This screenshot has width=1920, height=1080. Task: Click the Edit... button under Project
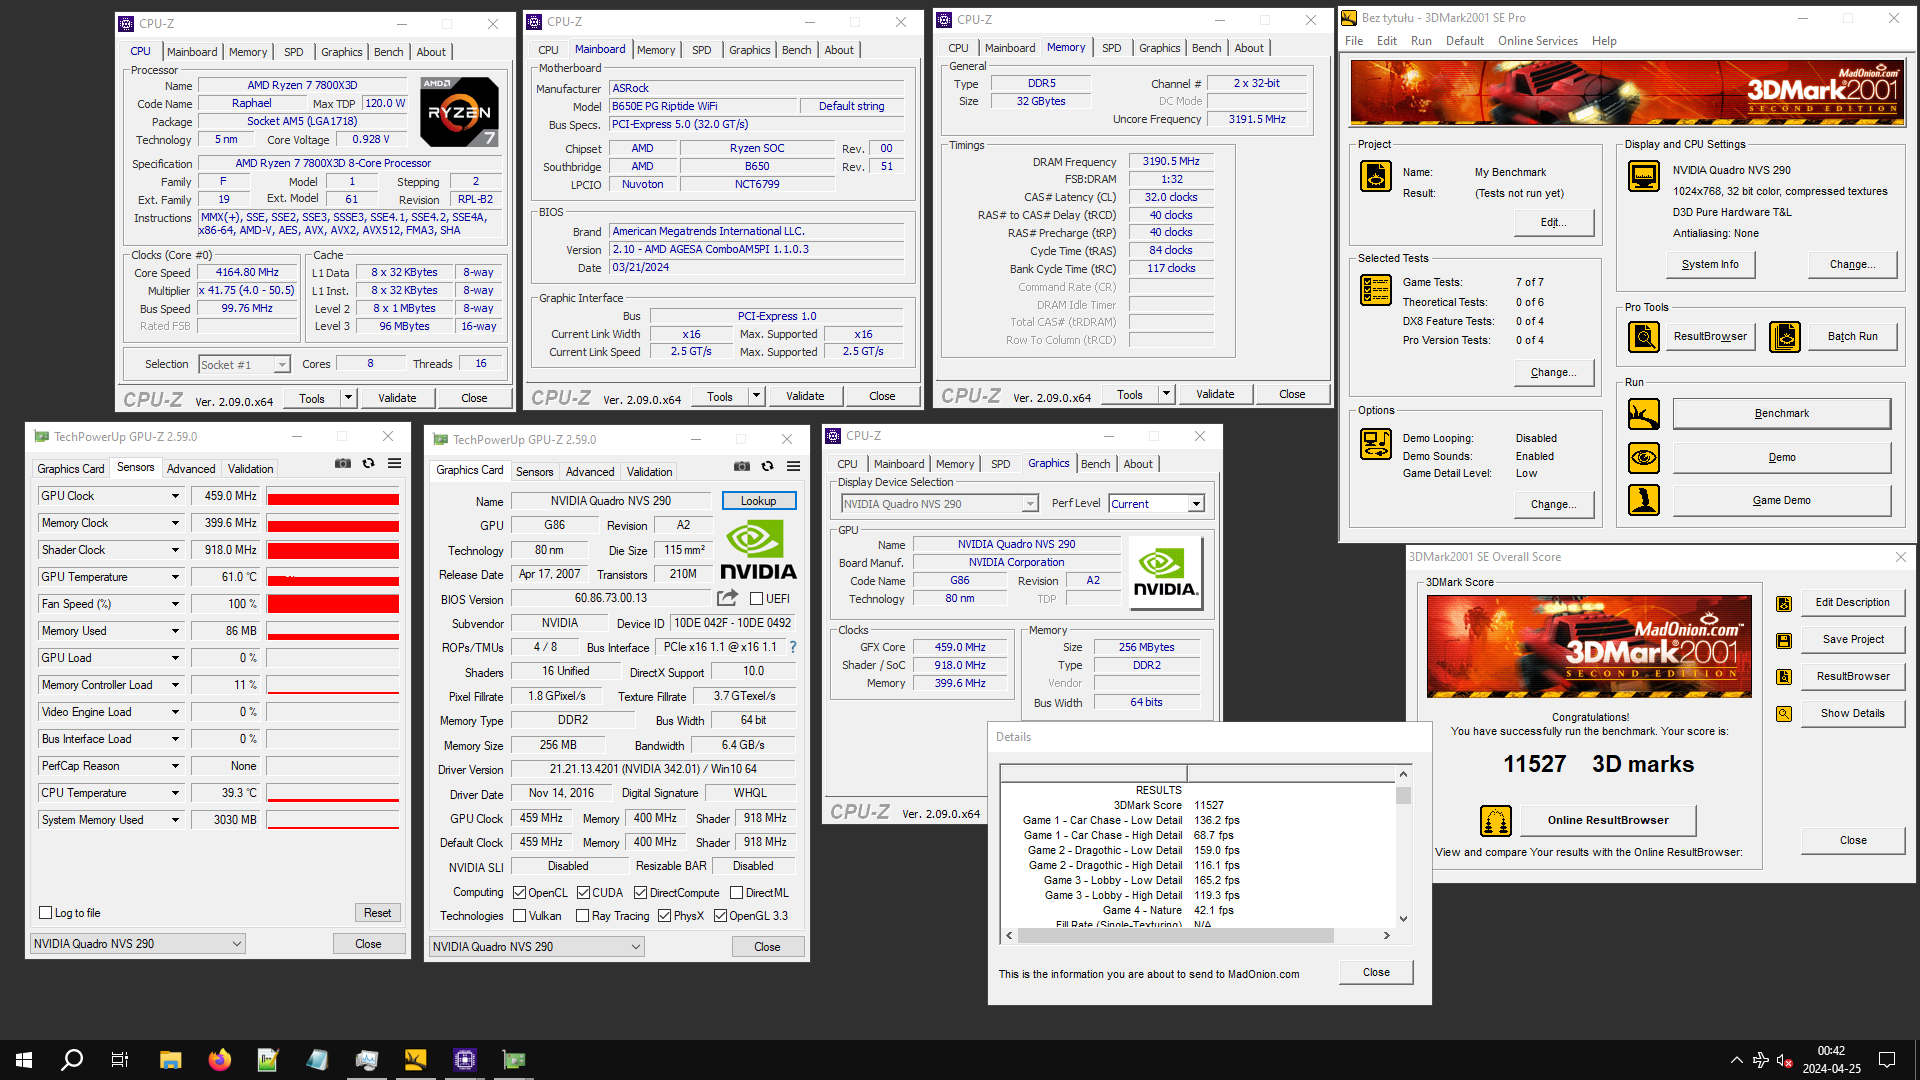pos(1553,222)
